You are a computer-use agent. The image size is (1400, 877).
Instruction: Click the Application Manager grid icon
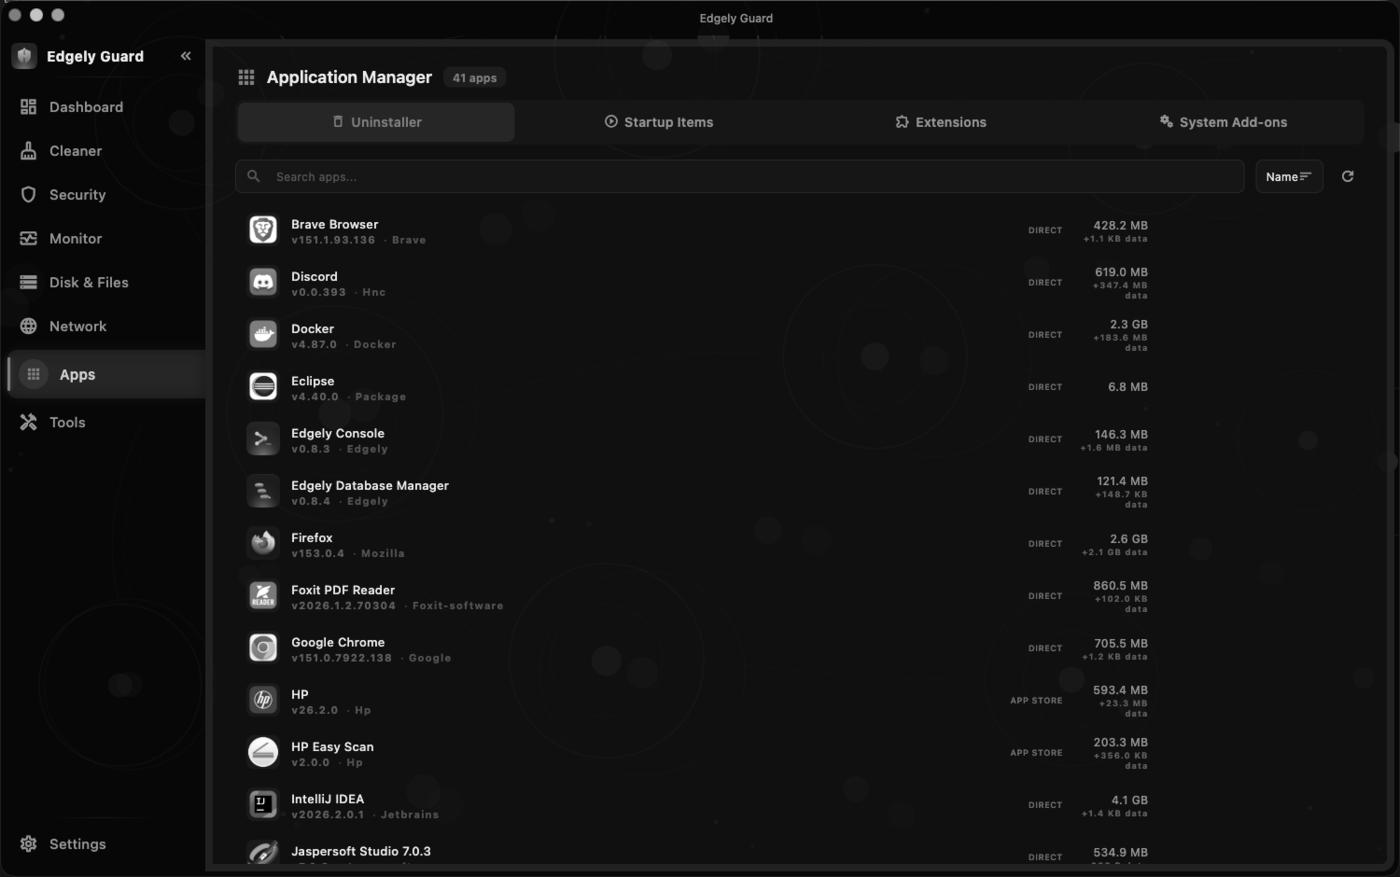[246, 77]
